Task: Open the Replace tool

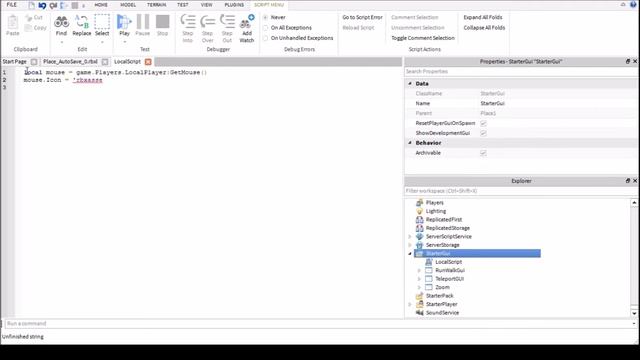Action: click(x=82, y=22)
